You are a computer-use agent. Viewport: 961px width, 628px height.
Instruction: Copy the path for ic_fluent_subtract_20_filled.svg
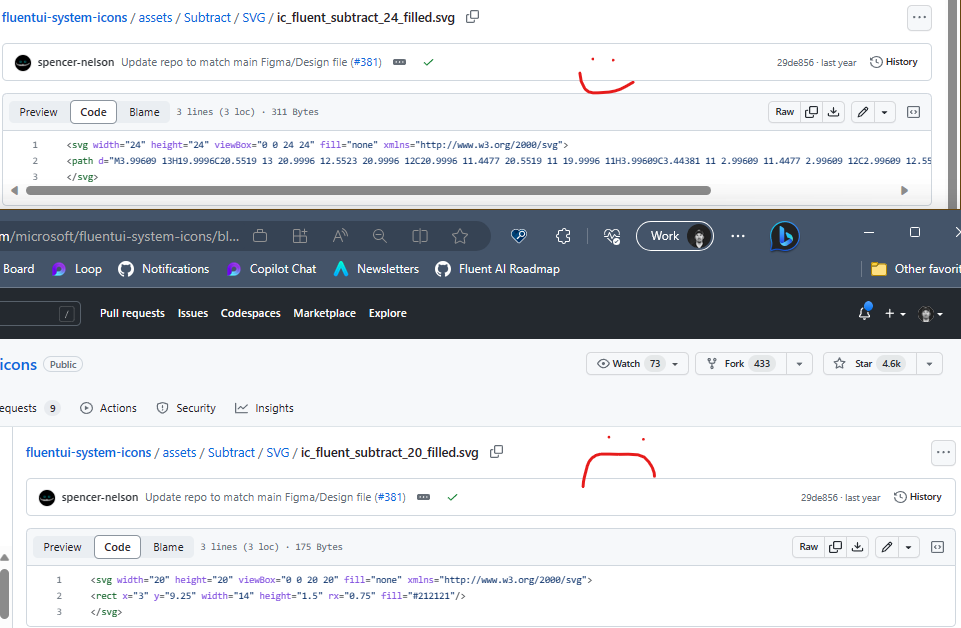pos(496,452)
